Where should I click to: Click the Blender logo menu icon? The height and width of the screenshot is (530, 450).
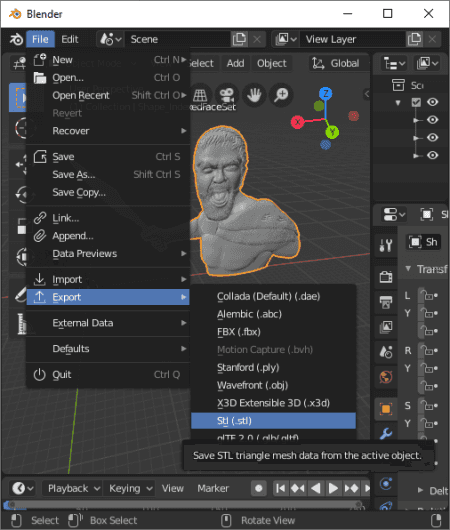tap(16, 40)
